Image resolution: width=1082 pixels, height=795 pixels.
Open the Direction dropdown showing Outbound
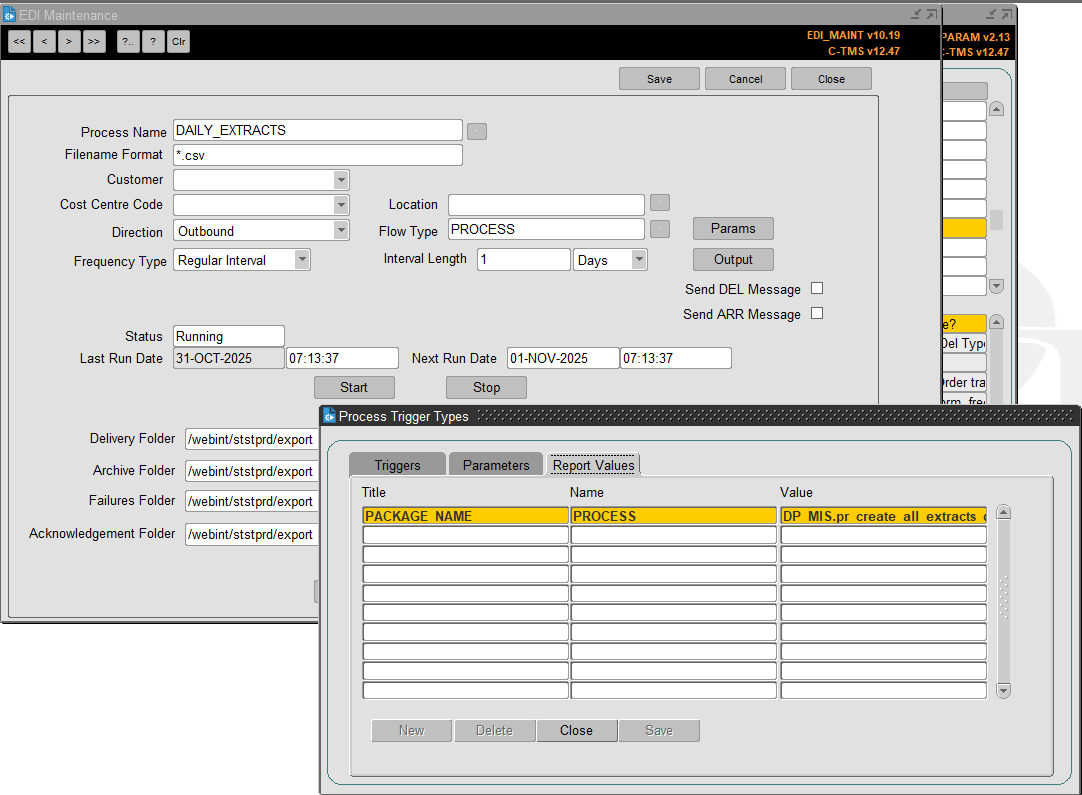coord(341,231)
